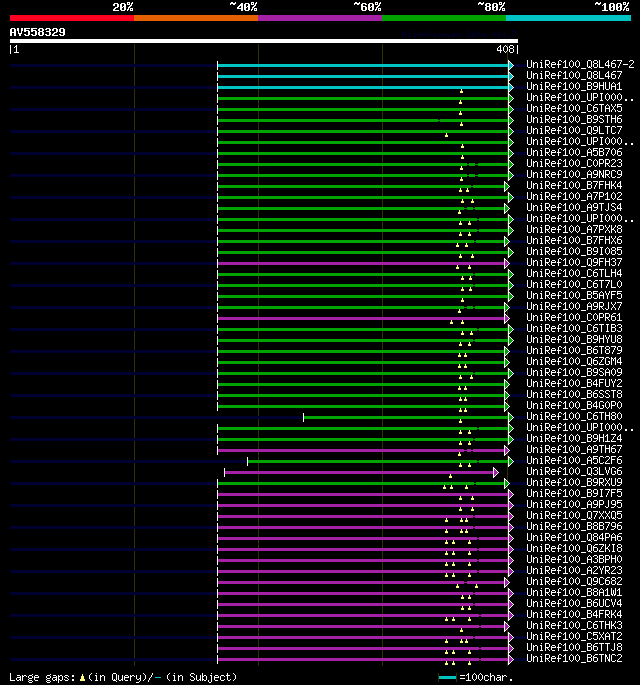Select the UniRef100_B4FRK4 label
This screenshot has height=685, width=640.
[574, 615]
